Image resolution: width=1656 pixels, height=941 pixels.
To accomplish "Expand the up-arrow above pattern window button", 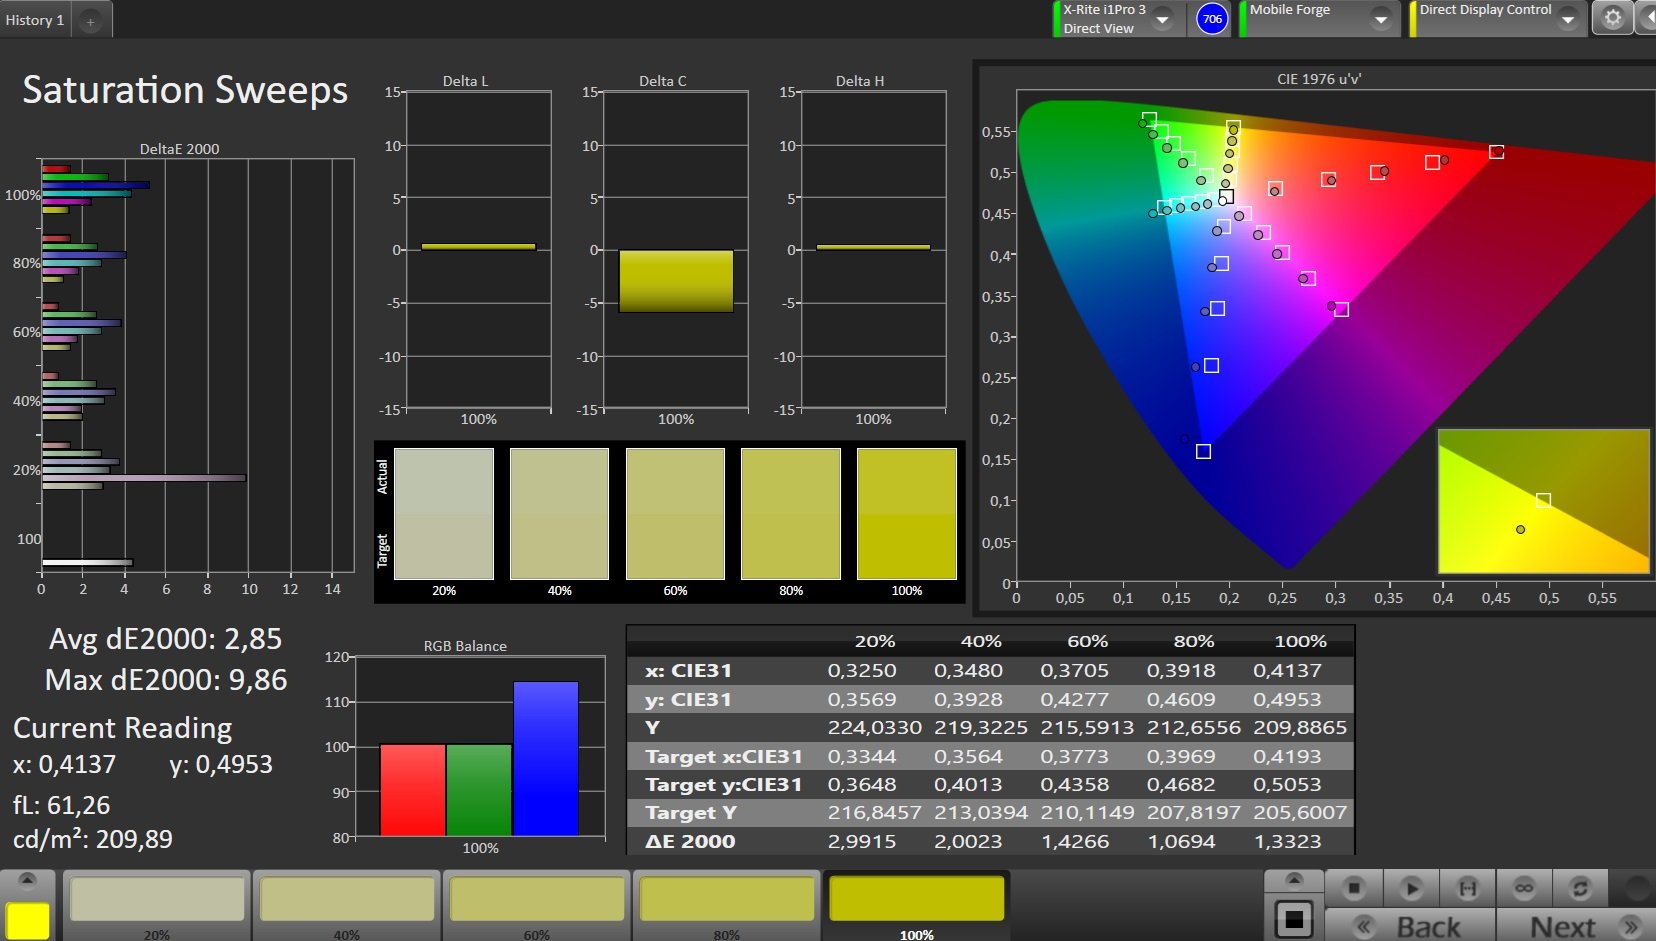I will [1293, 880].
